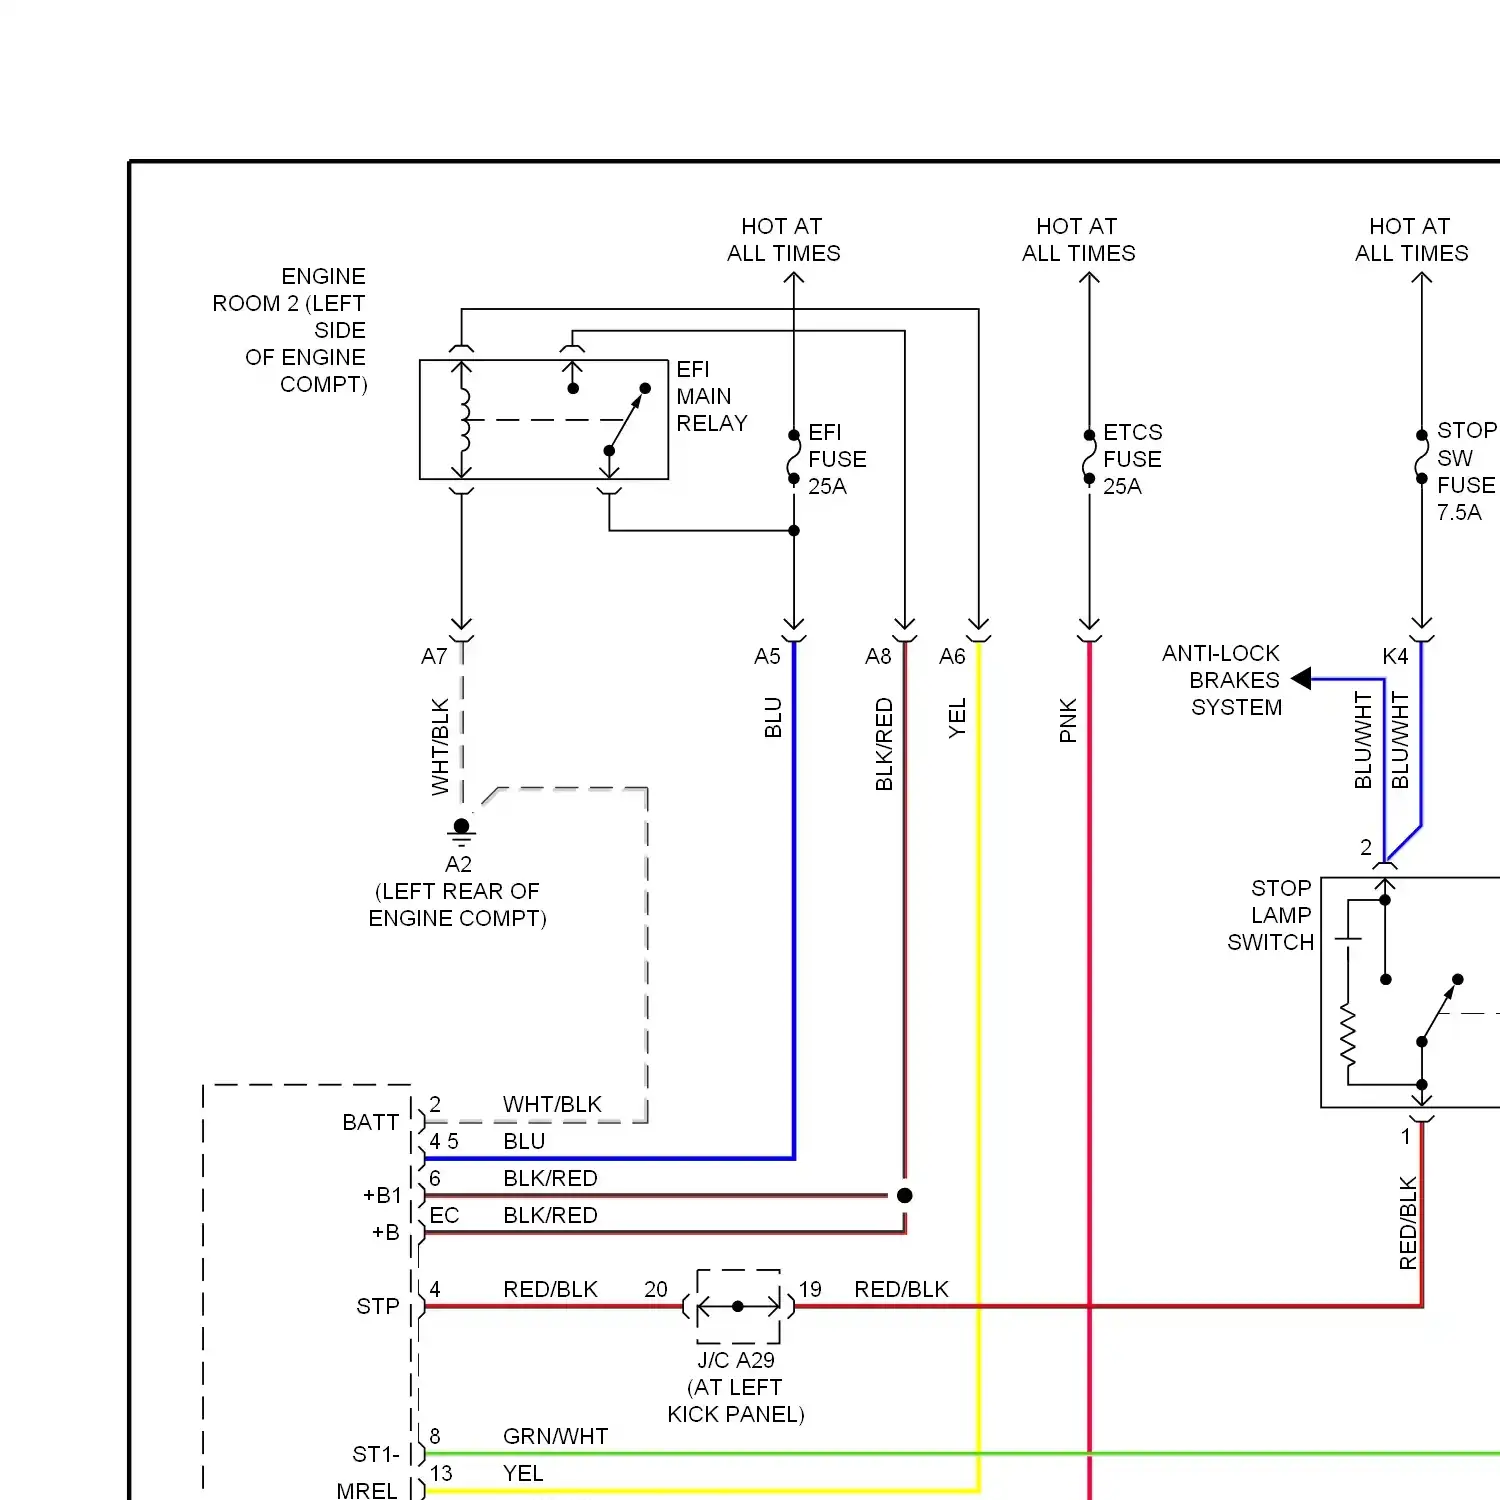The width and height of the screenshot is (1500, 1500).
Task: Click the STOP SW fuse symbol
Action: 1421,457
